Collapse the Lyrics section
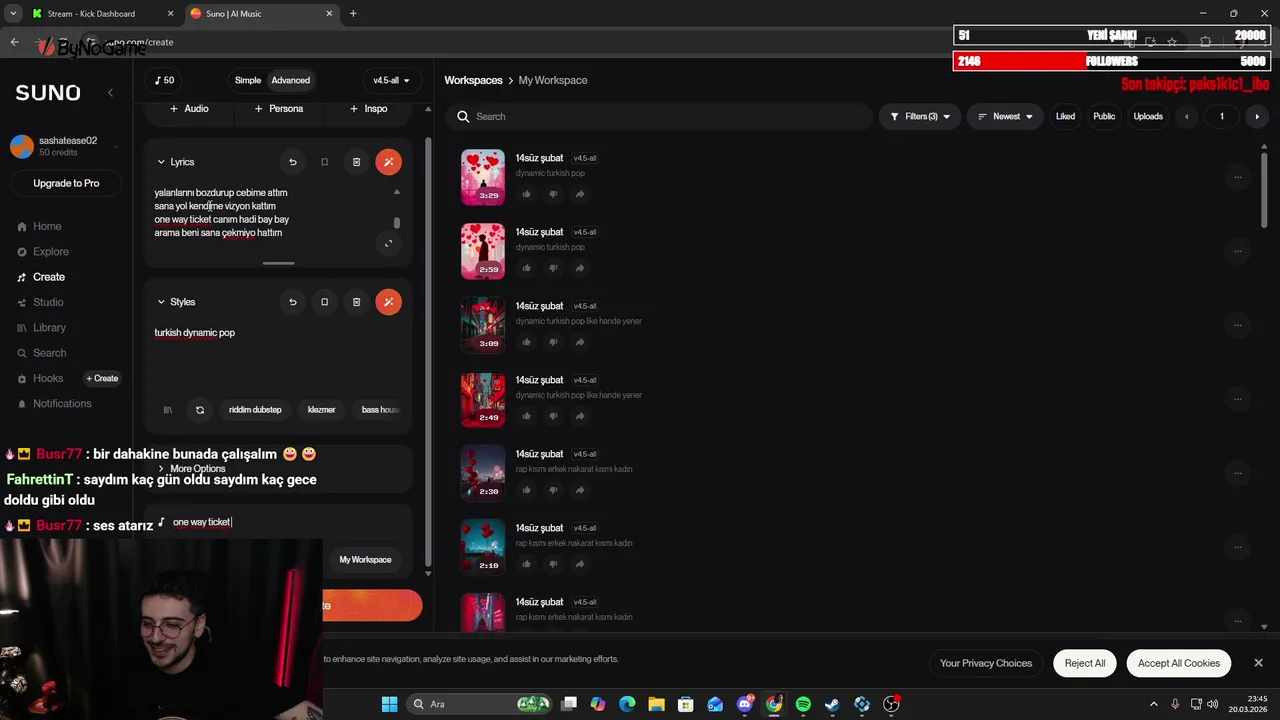Image resolution: width=1280 pixels, height=720 pixels. [x=161, y=162]
